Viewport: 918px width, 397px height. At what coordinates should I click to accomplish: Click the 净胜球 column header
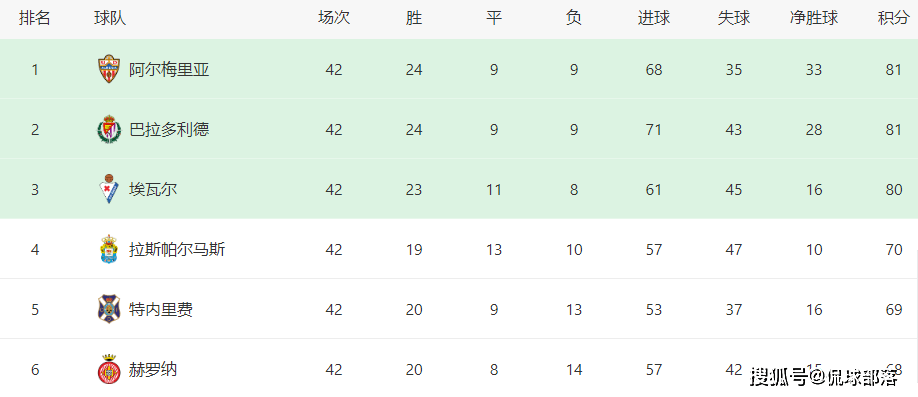(x=814, y=18)
